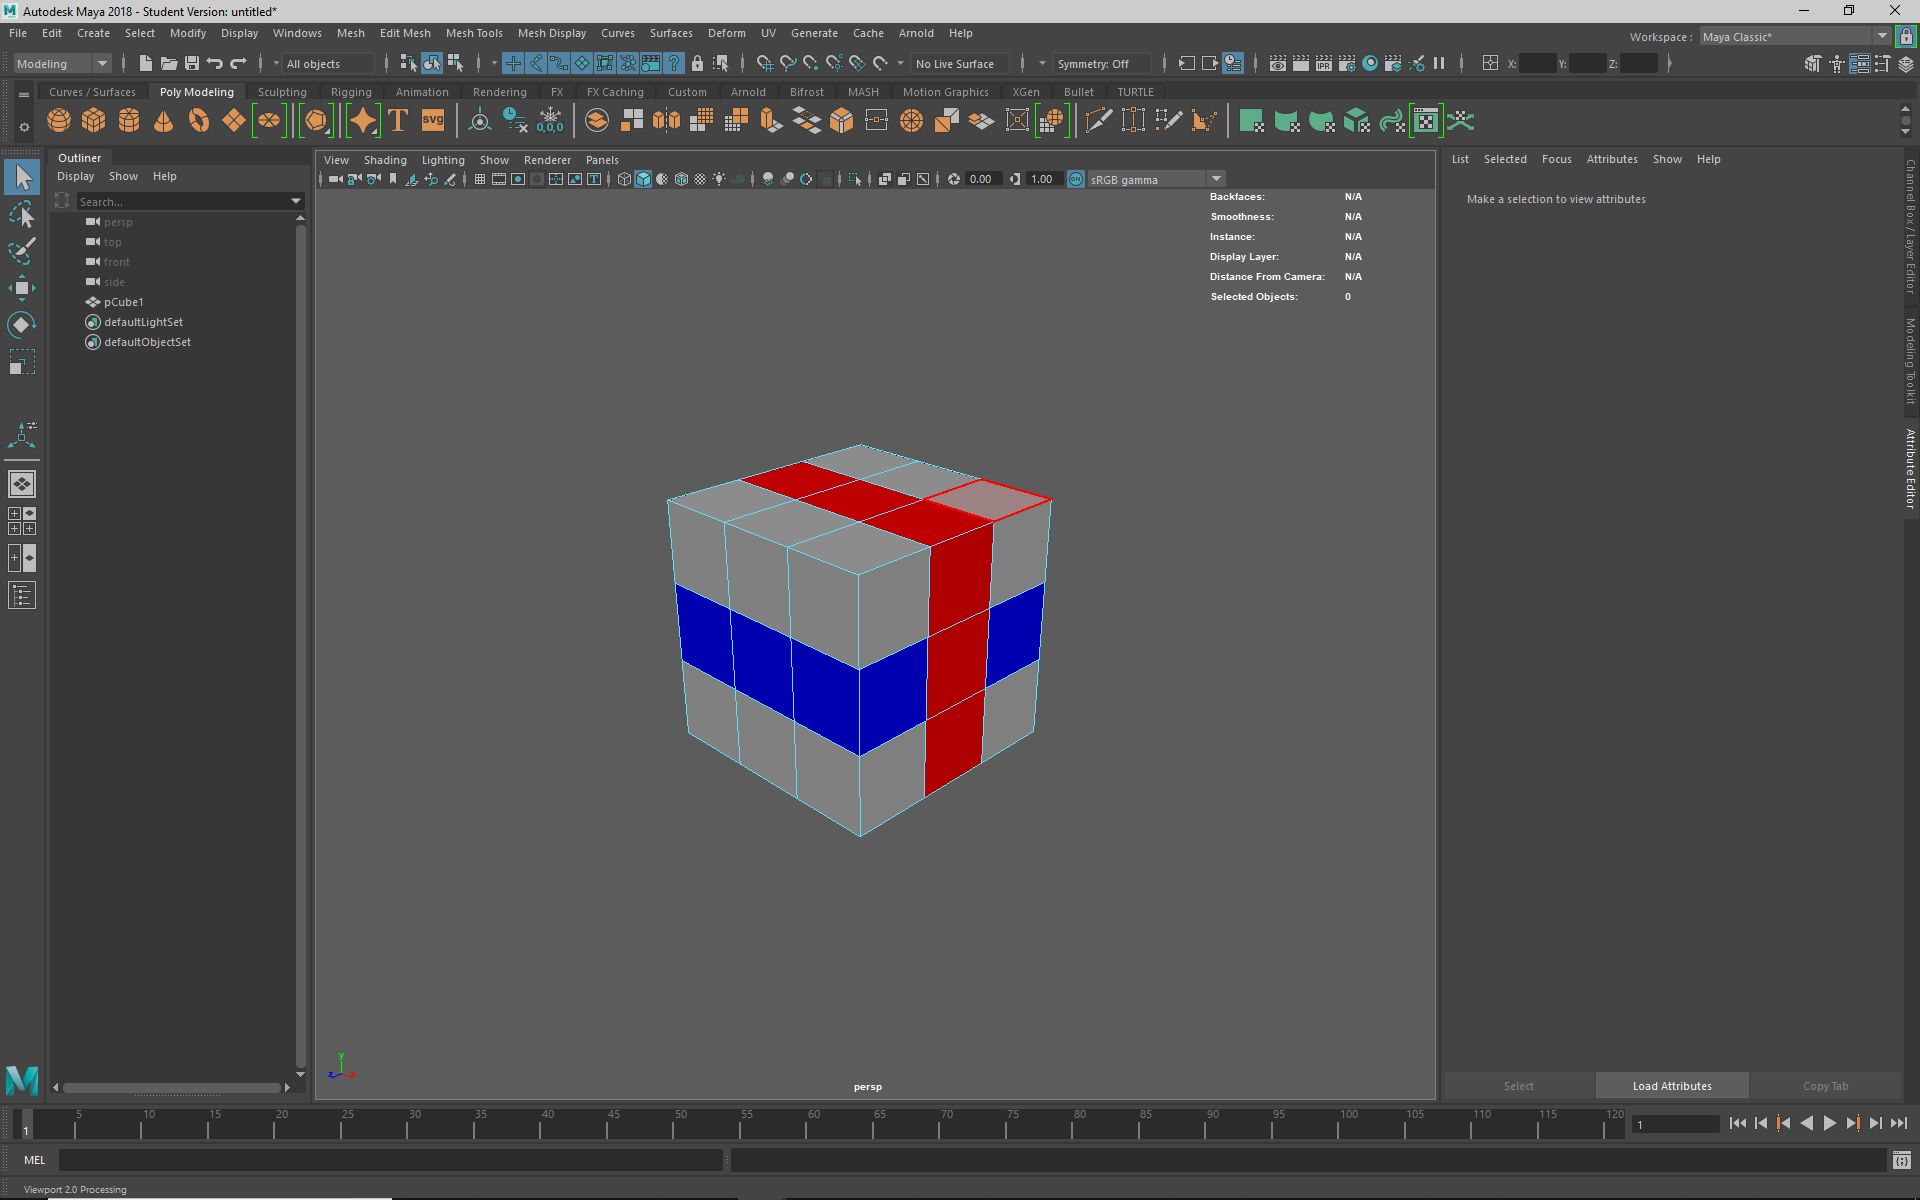The height and width of the screenshot is (1200, 1920).
Task: Click the Load Attributes button
Action: (x=1671, y=1086)
